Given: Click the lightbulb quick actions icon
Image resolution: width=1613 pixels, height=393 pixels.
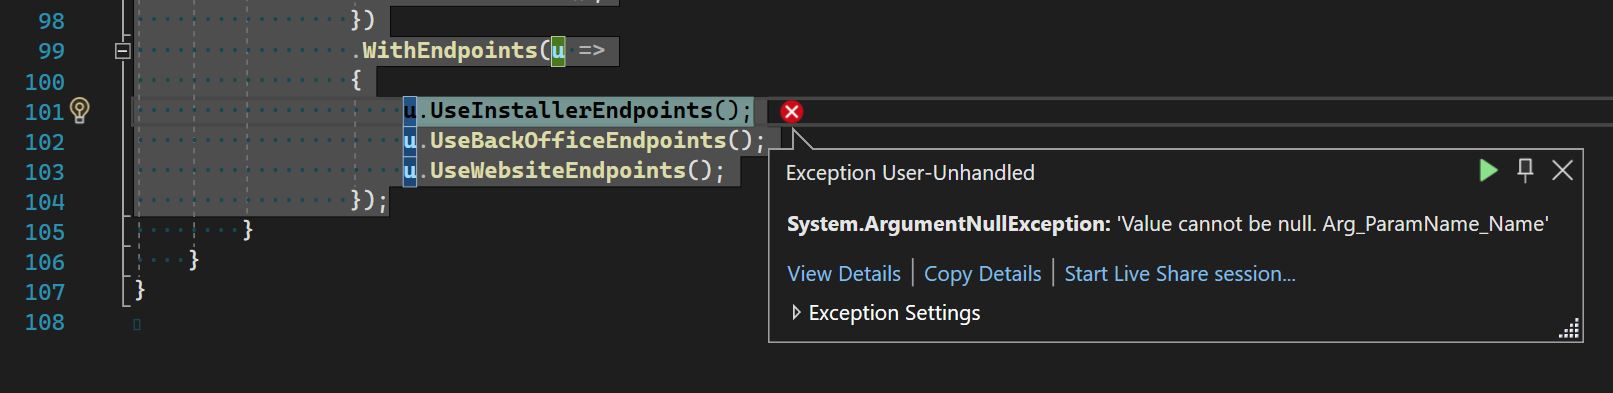Looking at the screenshot, I should coord(80,110).
